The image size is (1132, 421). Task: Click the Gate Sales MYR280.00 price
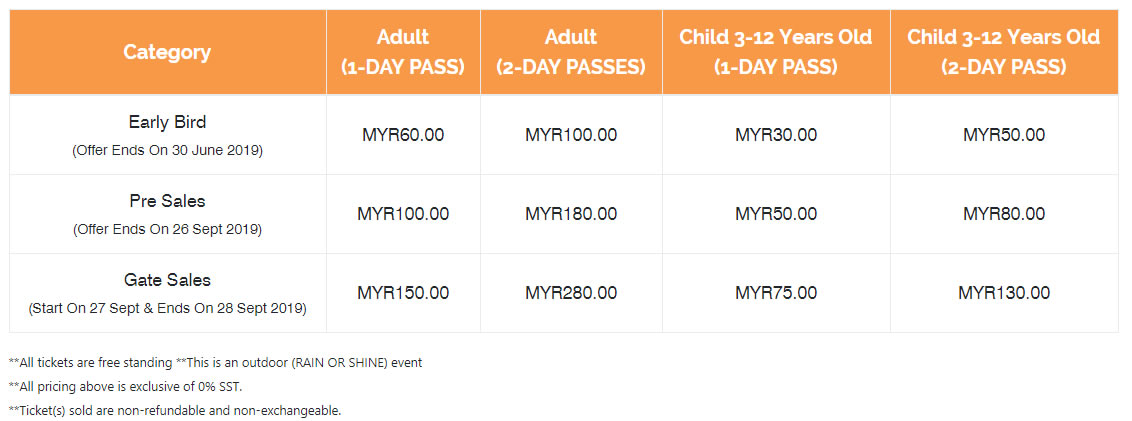click(571, 292)
